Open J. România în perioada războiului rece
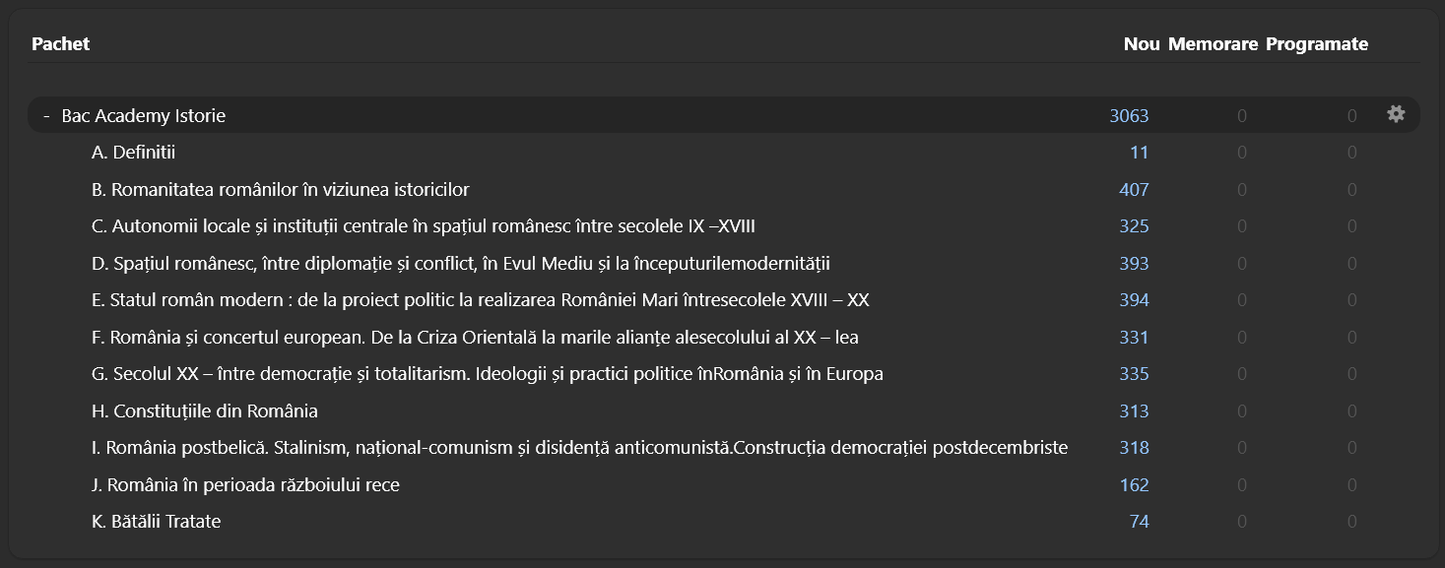The width and height of the screenshot is (1445, 568). click(x=245, y=485)
